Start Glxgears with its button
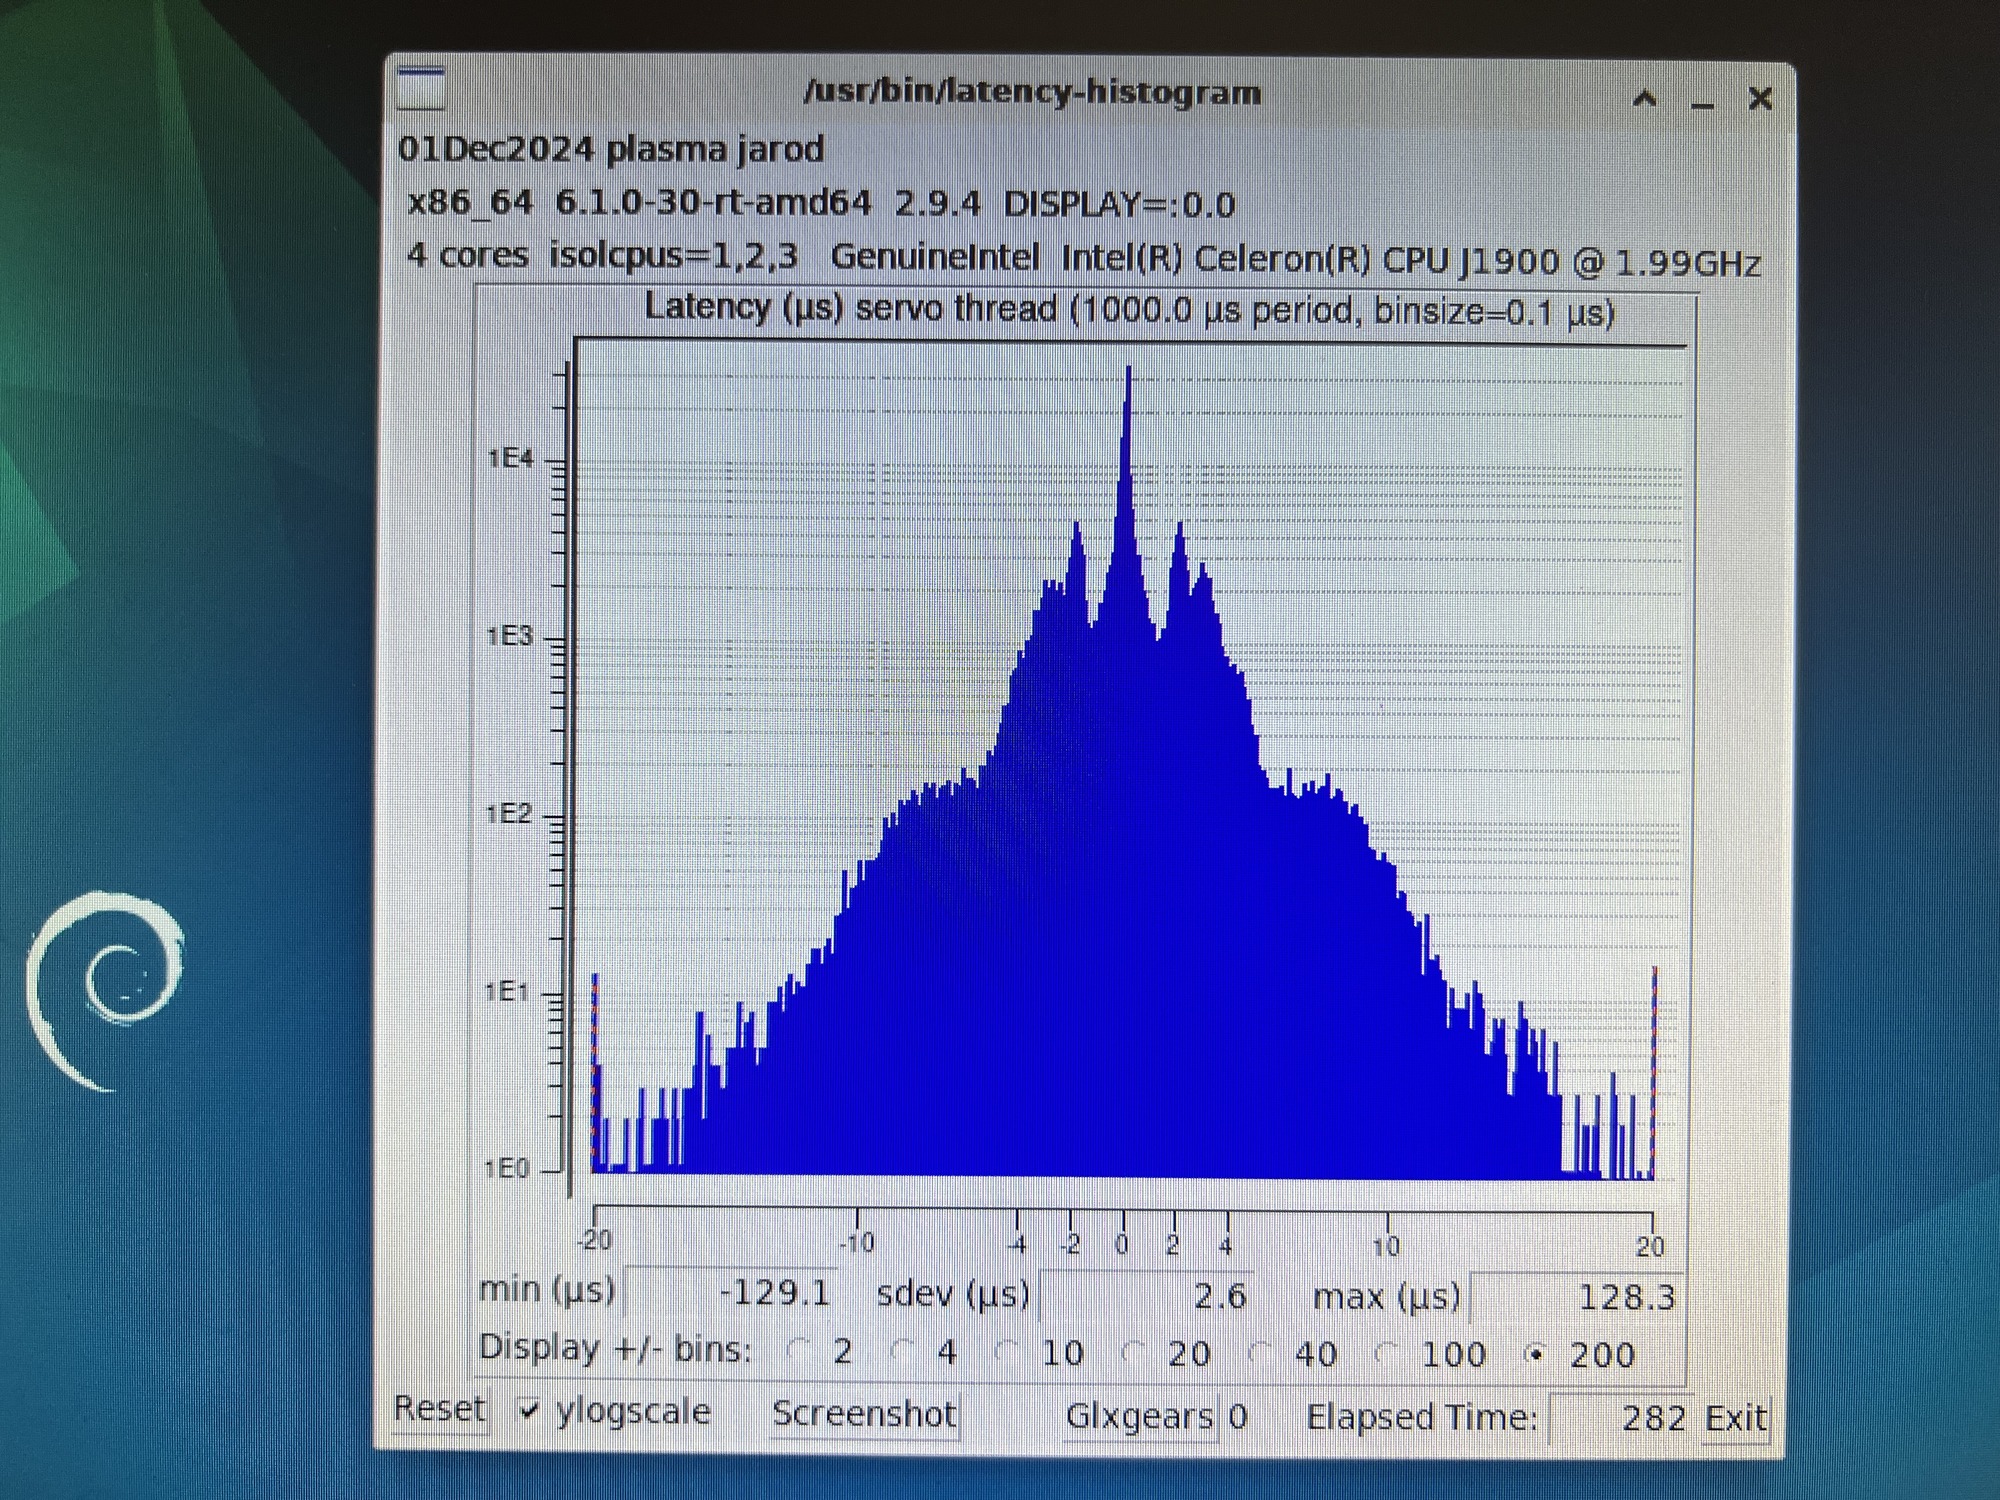This screenshot has height=1500, width=2000. point(1140,1416)
